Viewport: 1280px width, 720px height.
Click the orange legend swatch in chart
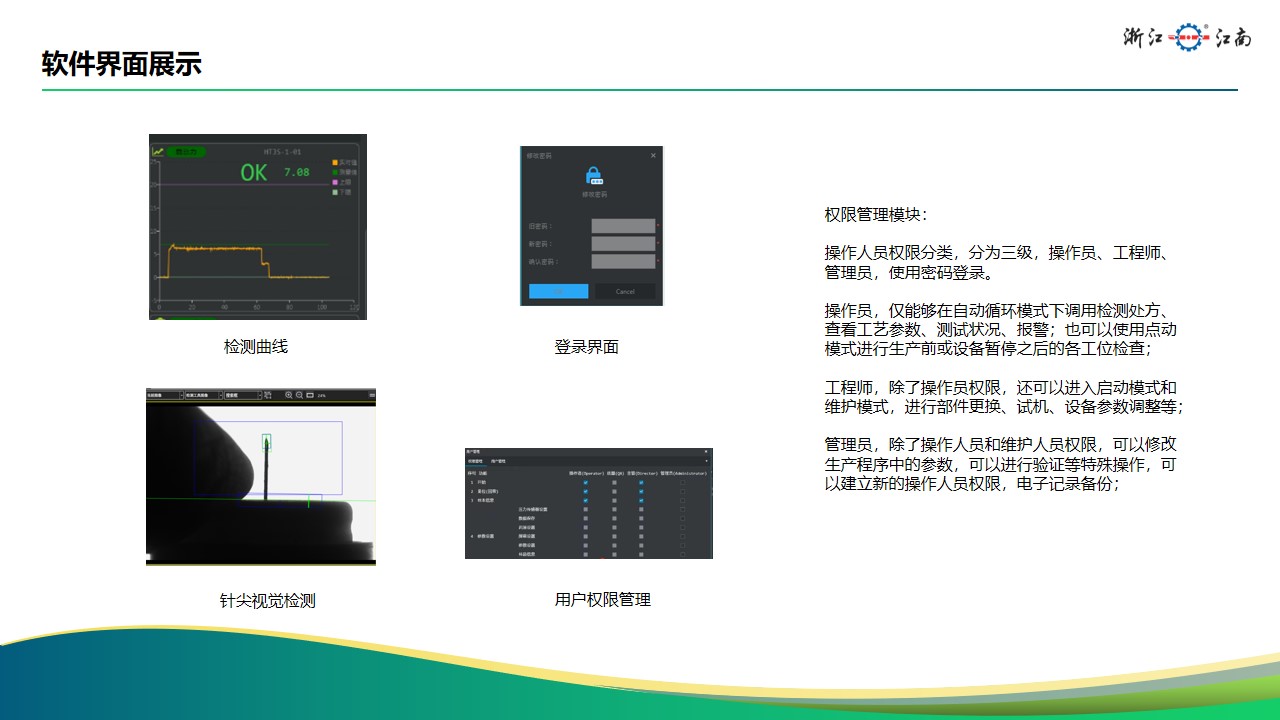tap(335, 162)
